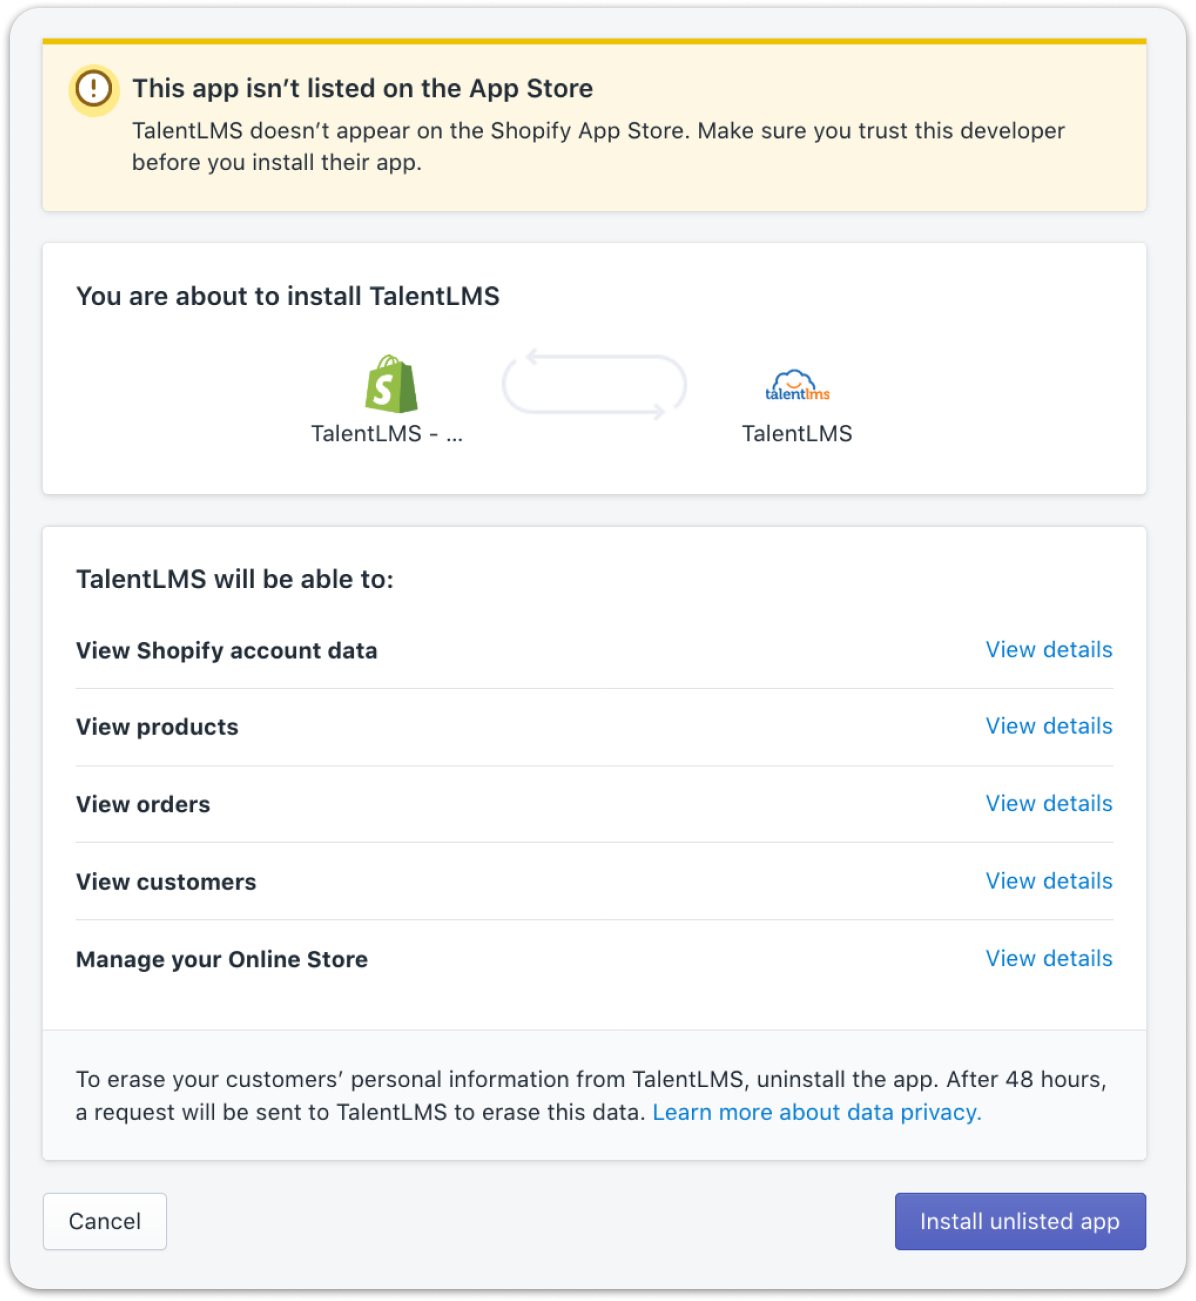Show View details for customers permission
This screenshot has height=1301, width=1196.
point(1049,881)
